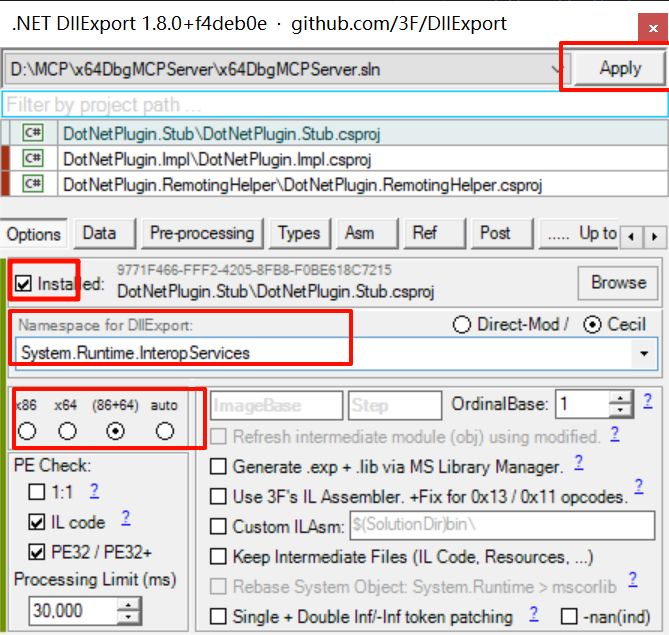Viewport: 669px width, 635px height.
Task: Uncheck the Installed checkbox
Action: click(x=24, y=284)
